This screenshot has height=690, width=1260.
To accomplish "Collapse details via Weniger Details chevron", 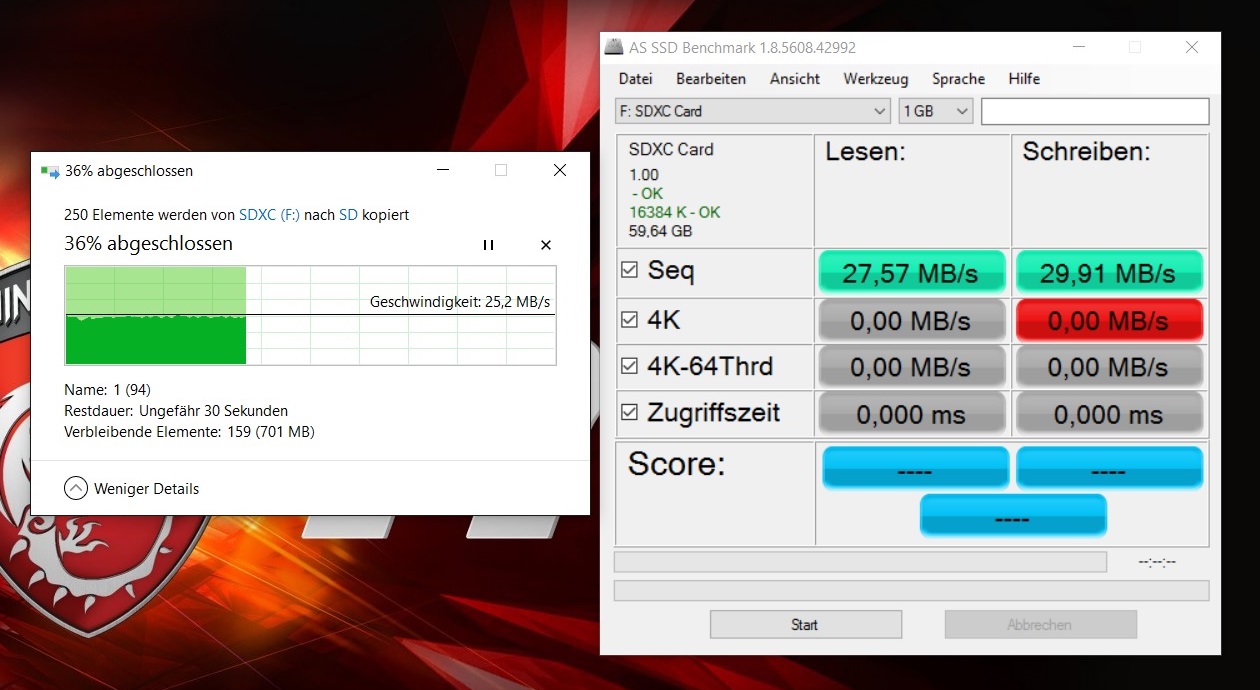I will pyautogui.click(x=76, y=489).
